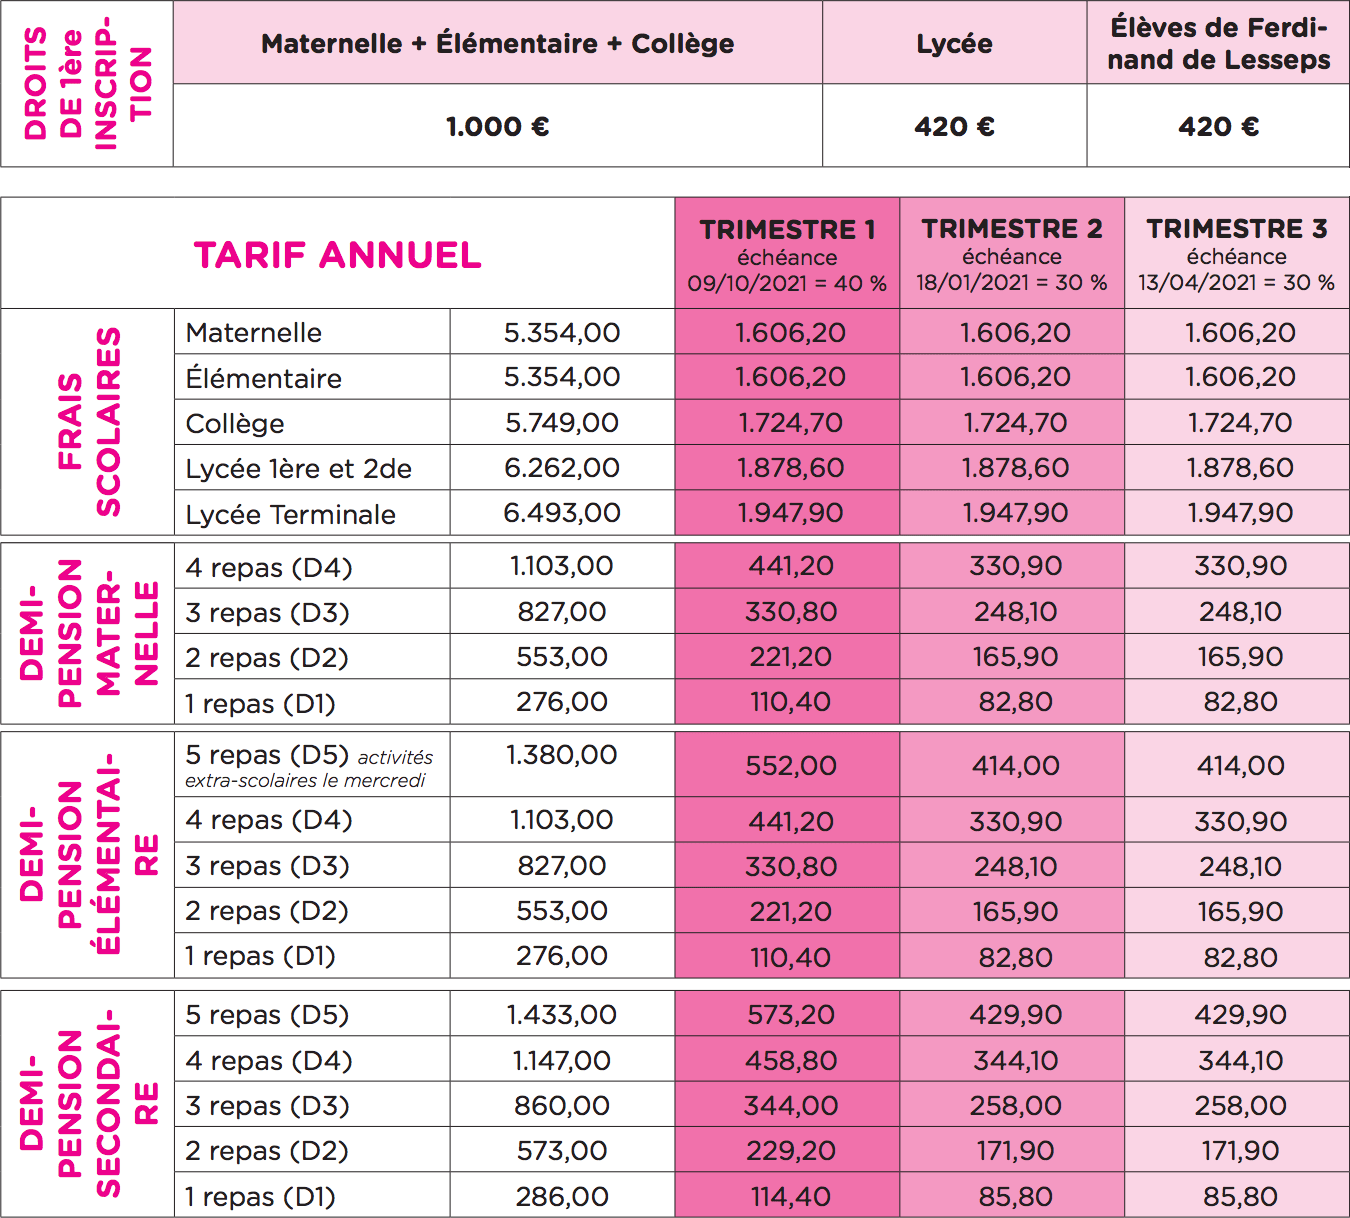Click the 'DEMI-PENSION MATERNELLE' section label
This screenshot has height=1218, width=1350.
click(x=88, y=633)
